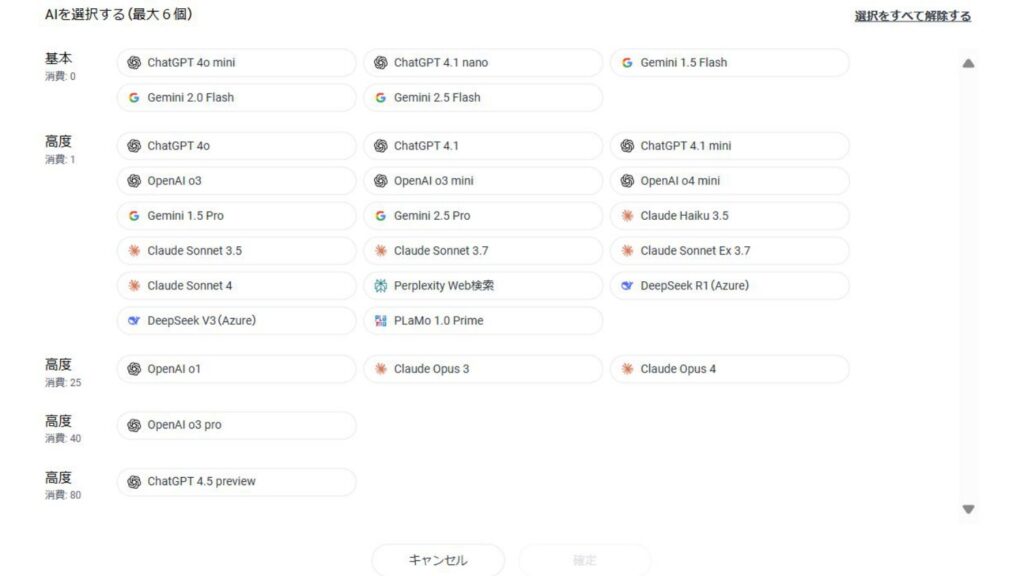This screenshot has width=1024, height=576.
Task: Click the OpenAI logo beside OpenAI o3 pro
Action: coord(134,425)
